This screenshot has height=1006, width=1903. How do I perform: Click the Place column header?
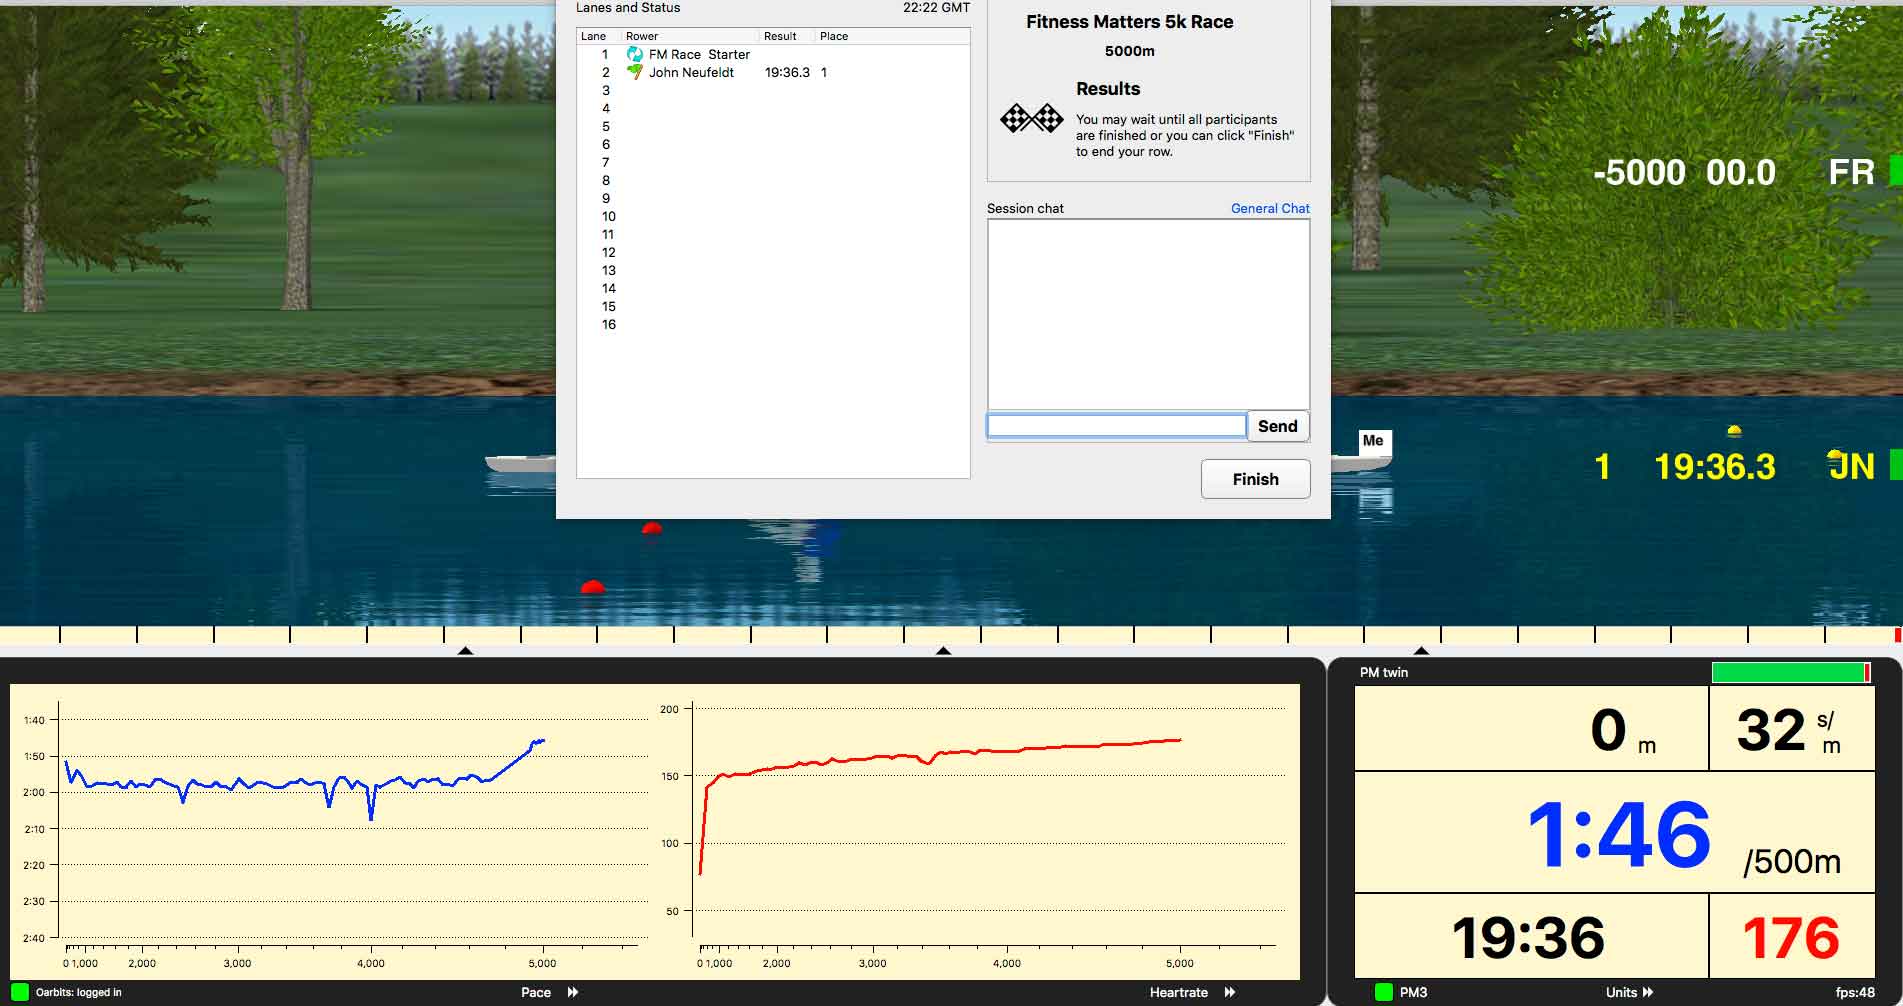tap(834, 36)
